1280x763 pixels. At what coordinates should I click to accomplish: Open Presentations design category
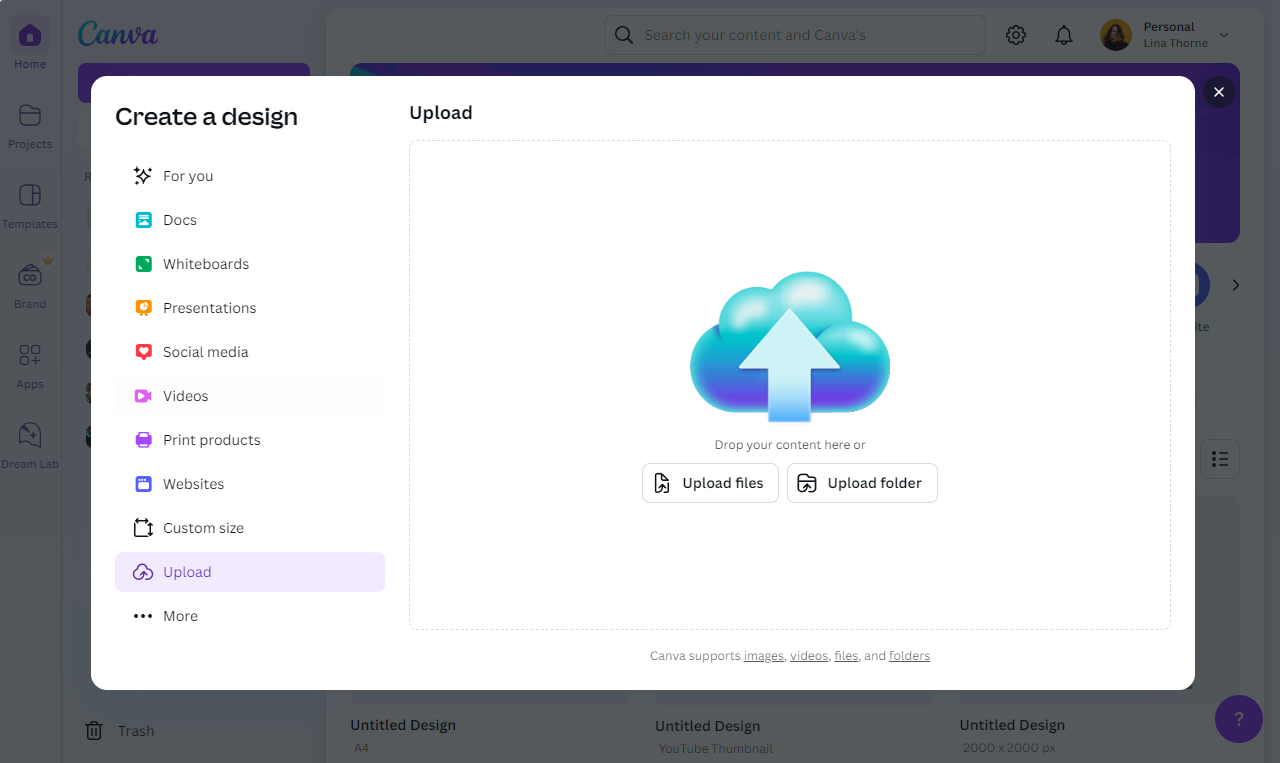click(249, 308)
